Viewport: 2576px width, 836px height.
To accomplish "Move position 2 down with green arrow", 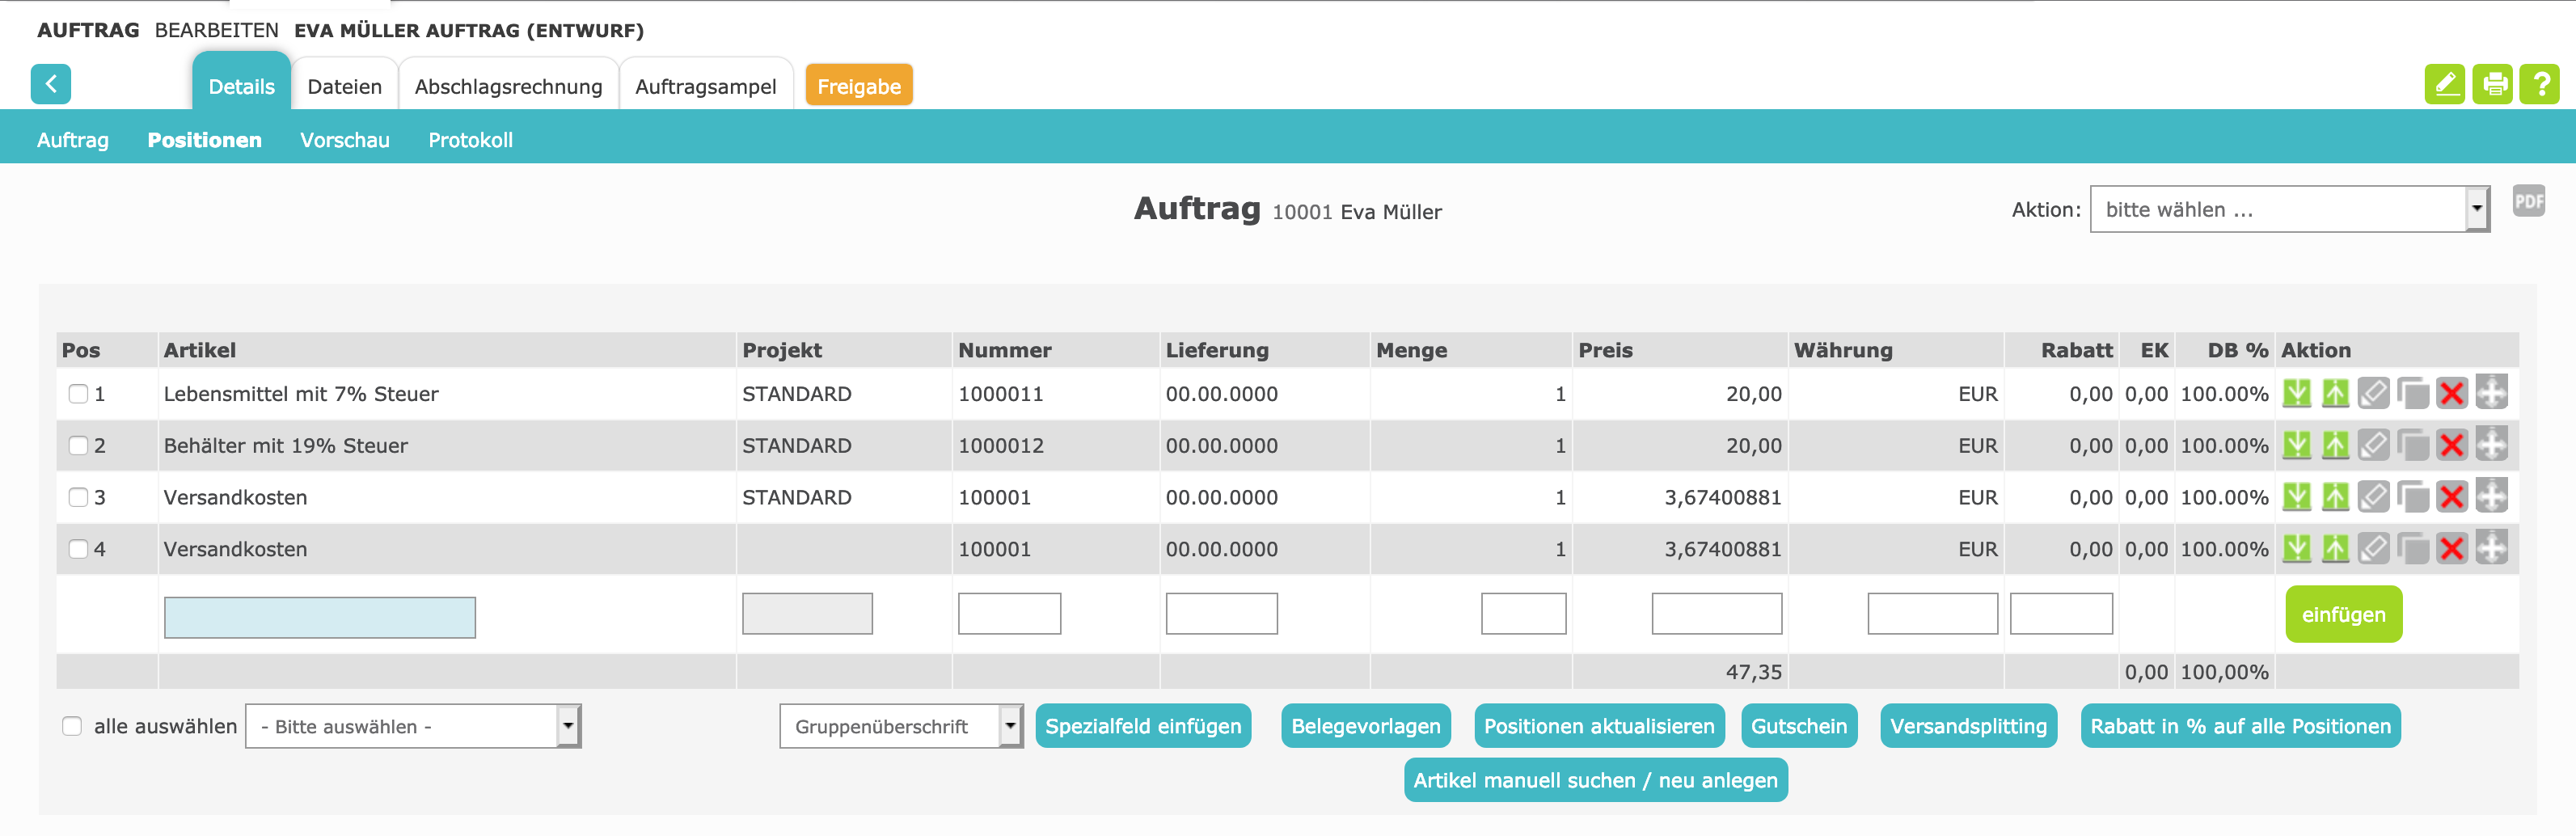I will [x=2297, y=446].
